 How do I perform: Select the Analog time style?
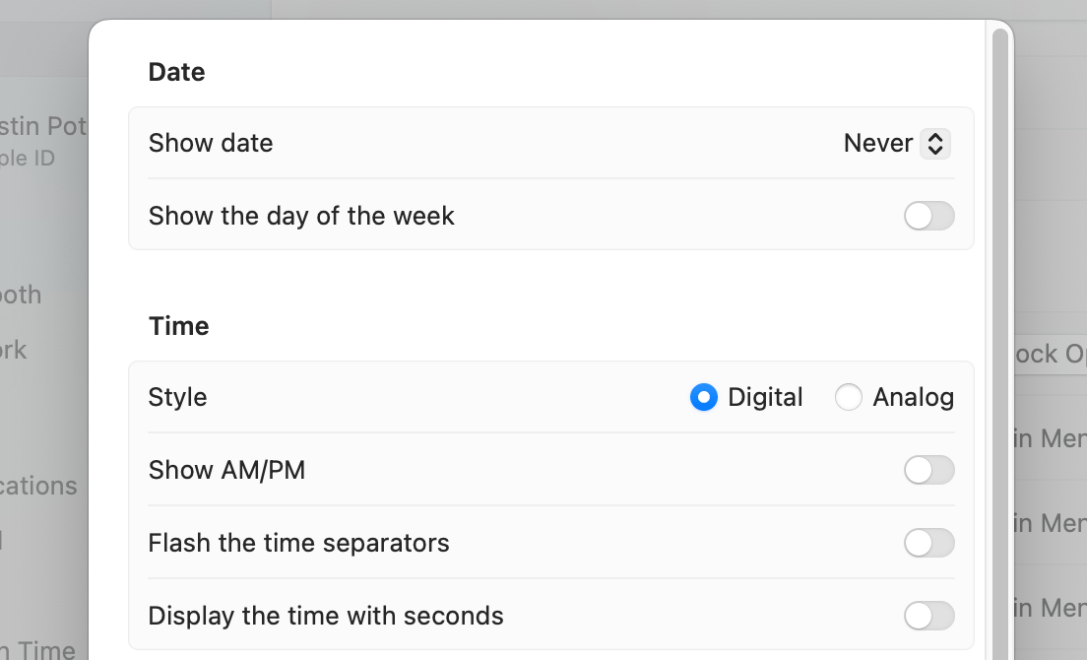848,397
